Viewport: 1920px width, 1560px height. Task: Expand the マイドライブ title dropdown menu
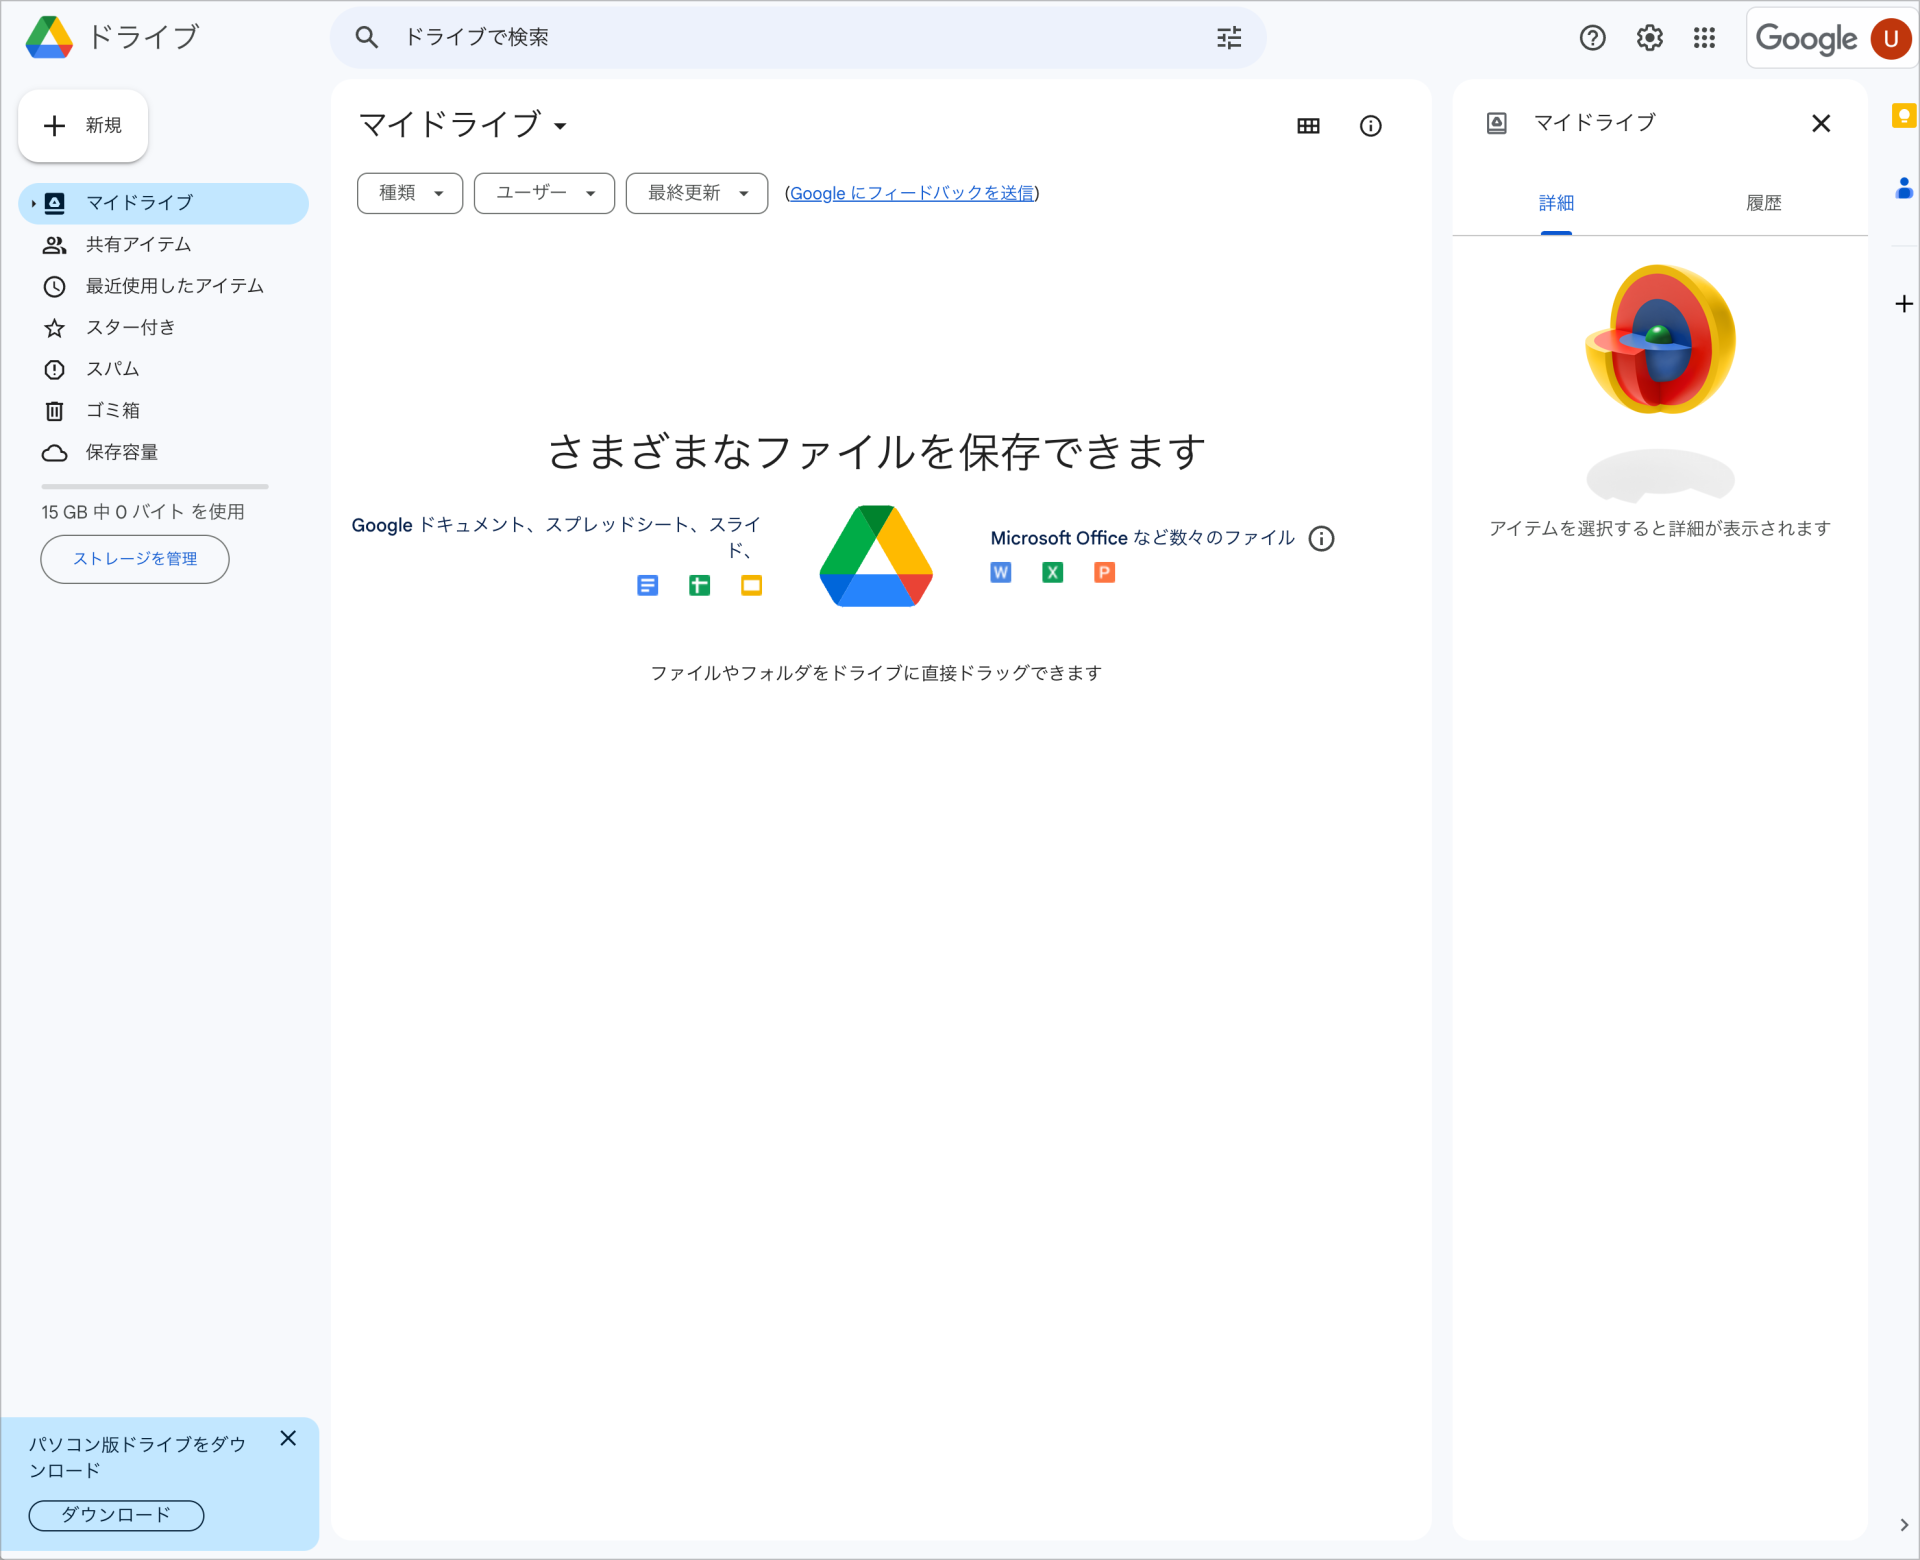(562, 126)
